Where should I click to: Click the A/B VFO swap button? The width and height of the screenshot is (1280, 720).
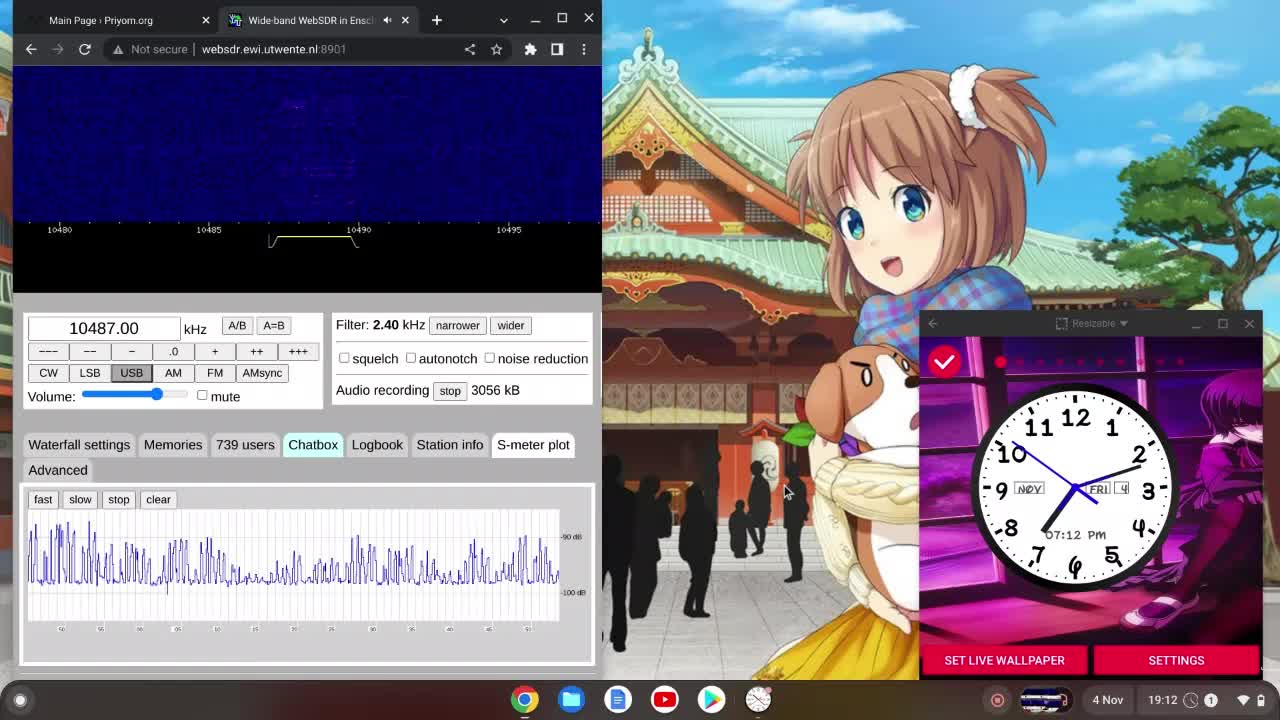pyautogui.click(x=237, y=326)
